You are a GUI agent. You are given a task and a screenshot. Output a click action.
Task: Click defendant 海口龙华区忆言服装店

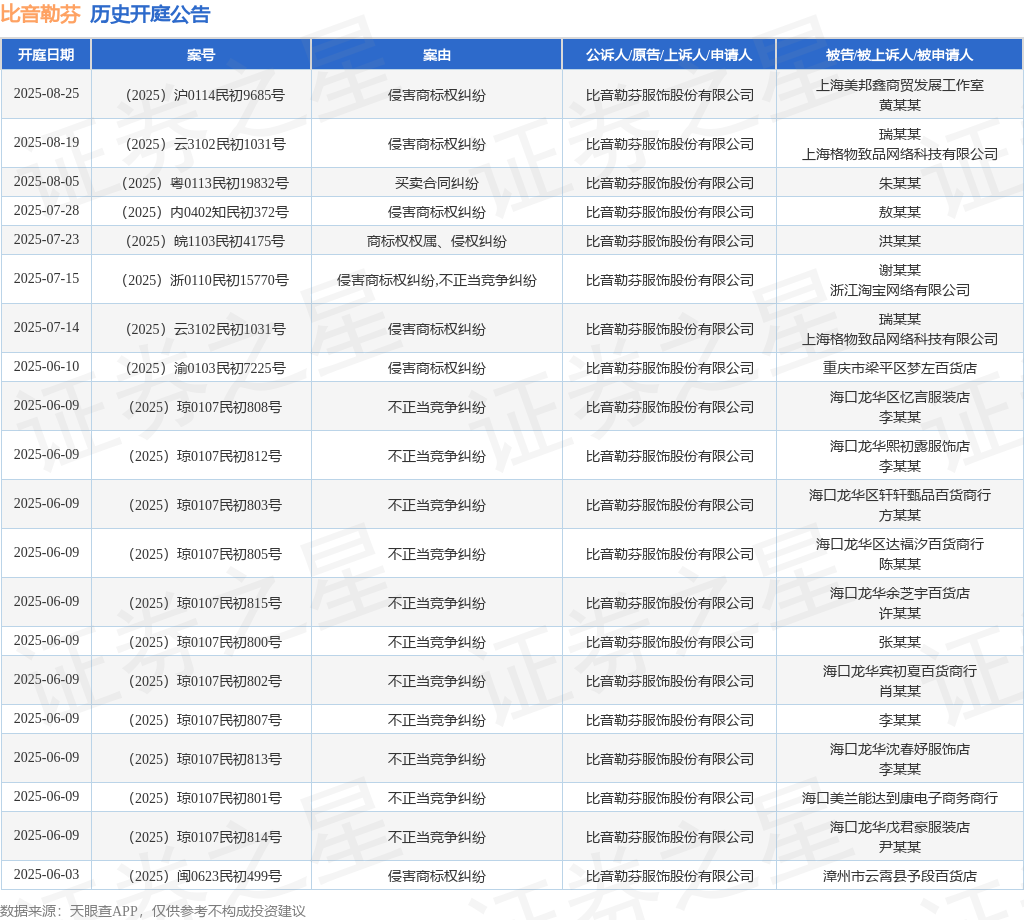point(900,398)
